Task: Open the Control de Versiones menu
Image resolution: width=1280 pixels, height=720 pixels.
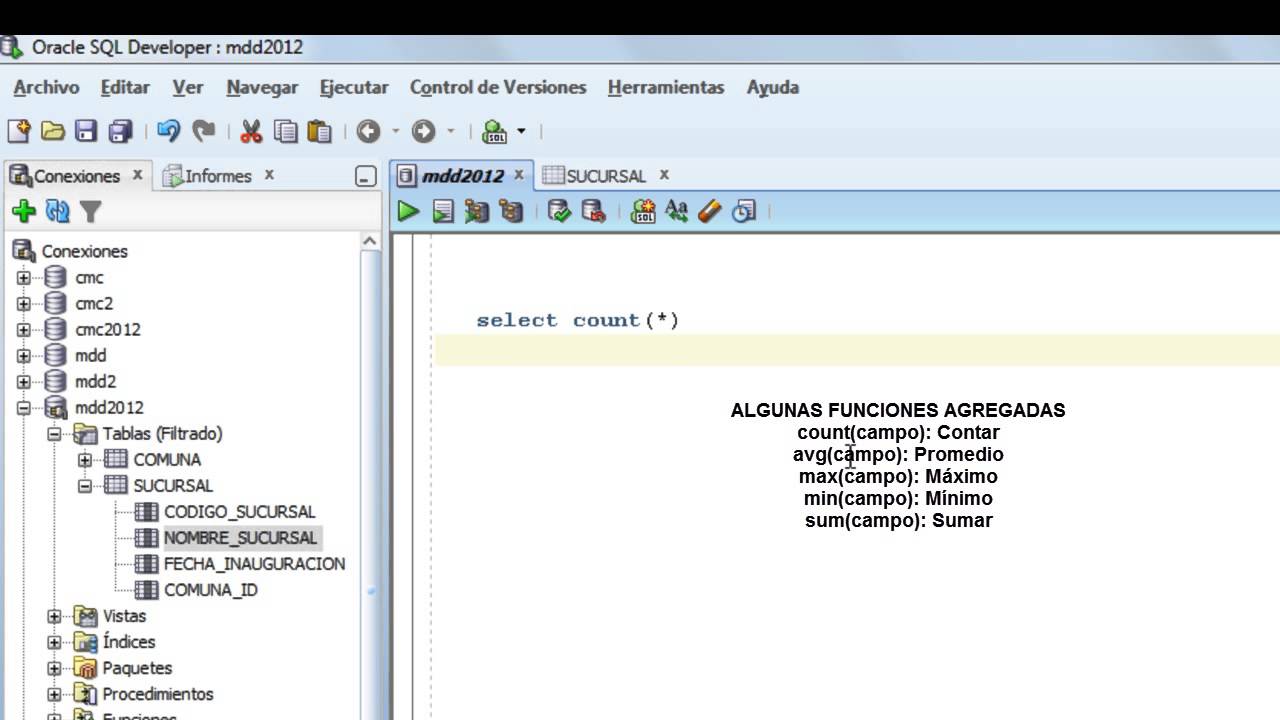Action: (x=498, y=88)
